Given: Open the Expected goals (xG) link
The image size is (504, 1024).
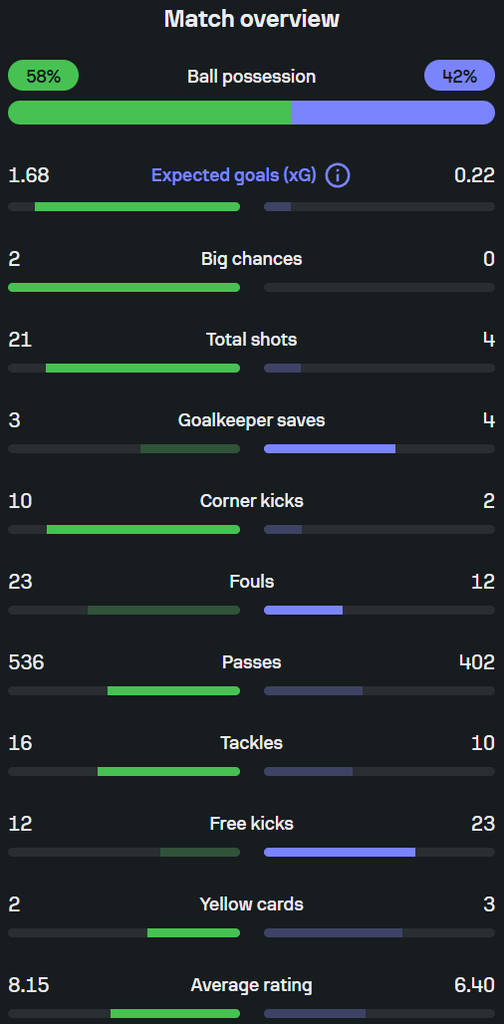Looking at the screenshot, I should (234, 176).
